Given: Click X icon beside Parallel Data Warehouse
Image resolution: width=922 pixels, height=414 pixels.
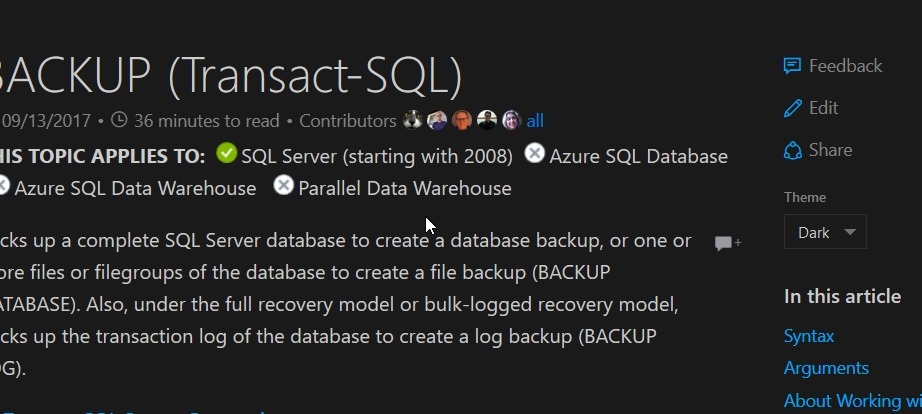Looking at the screenshot, I should pyautogui.click(x=284, y=186).
